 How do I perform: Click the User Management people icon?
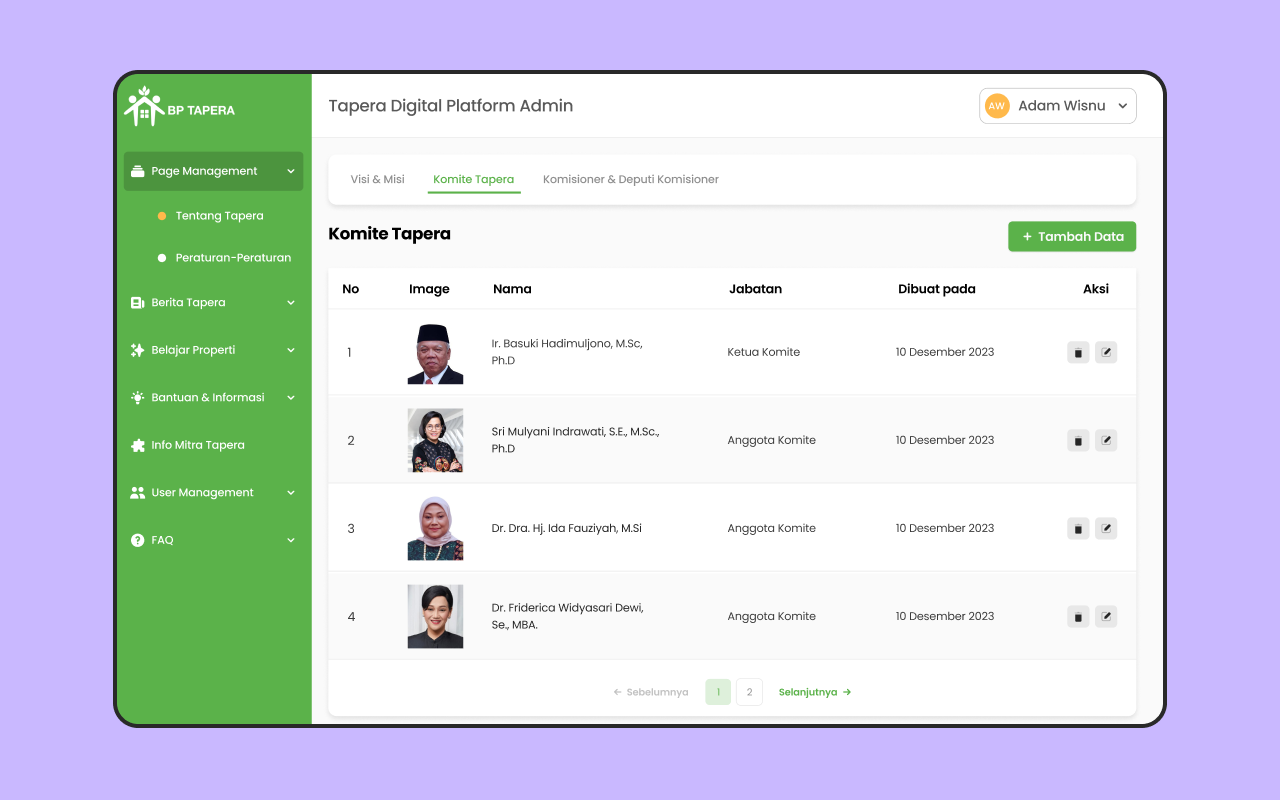point(137,493)
